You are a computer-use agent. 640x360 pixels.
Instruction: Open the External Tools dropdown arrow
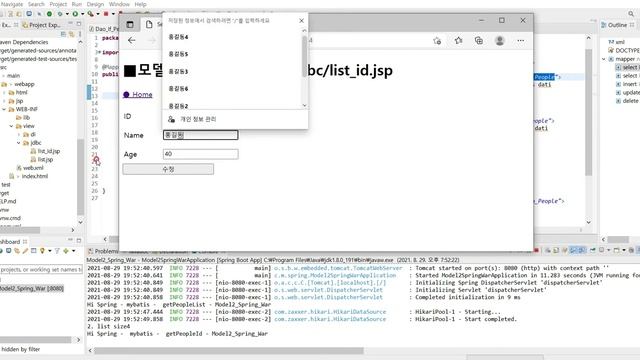(98, 14)
